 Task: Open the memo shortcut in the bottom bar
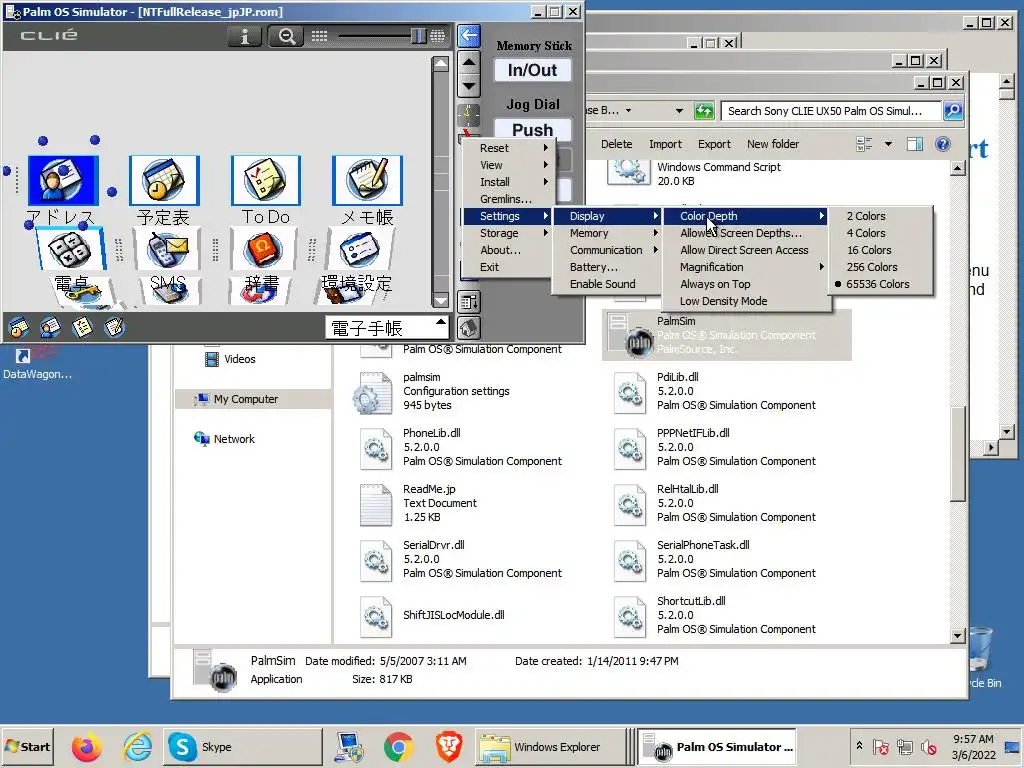[x=114, y=327]
